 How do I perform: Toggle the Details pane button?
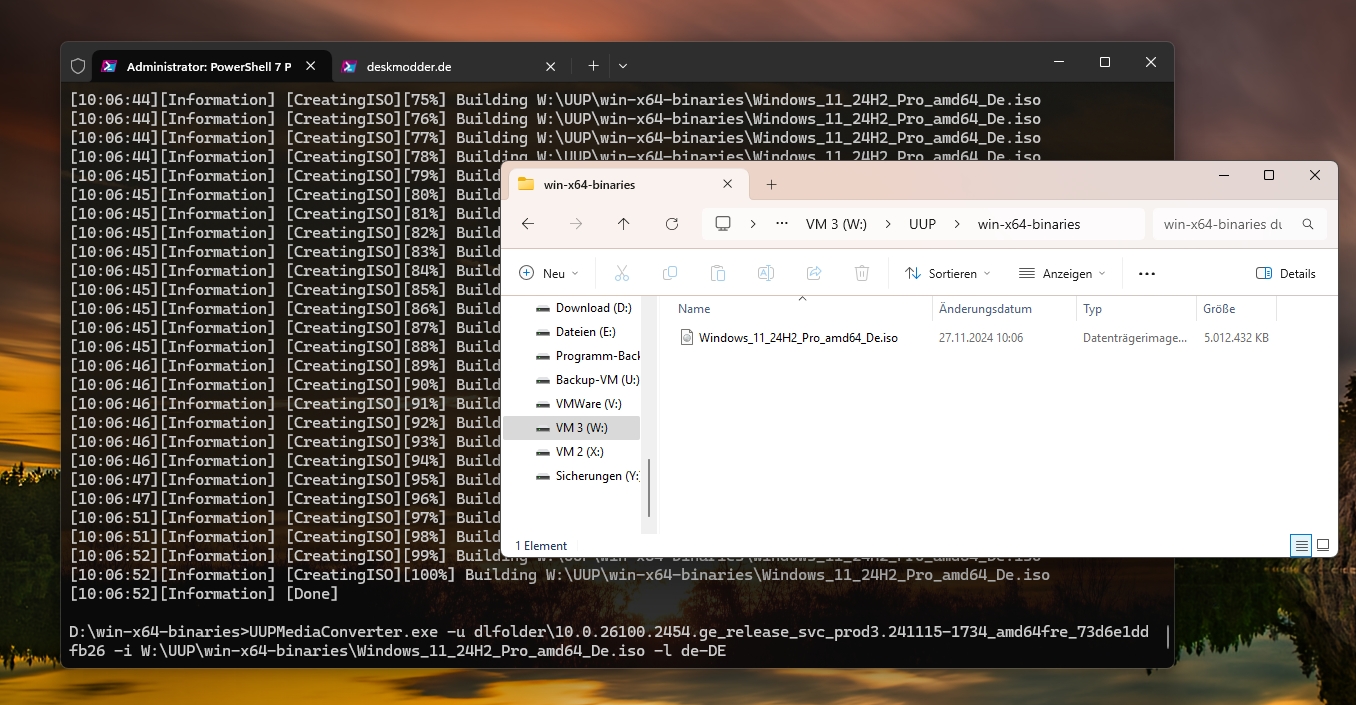click(x=1286, y=273)
